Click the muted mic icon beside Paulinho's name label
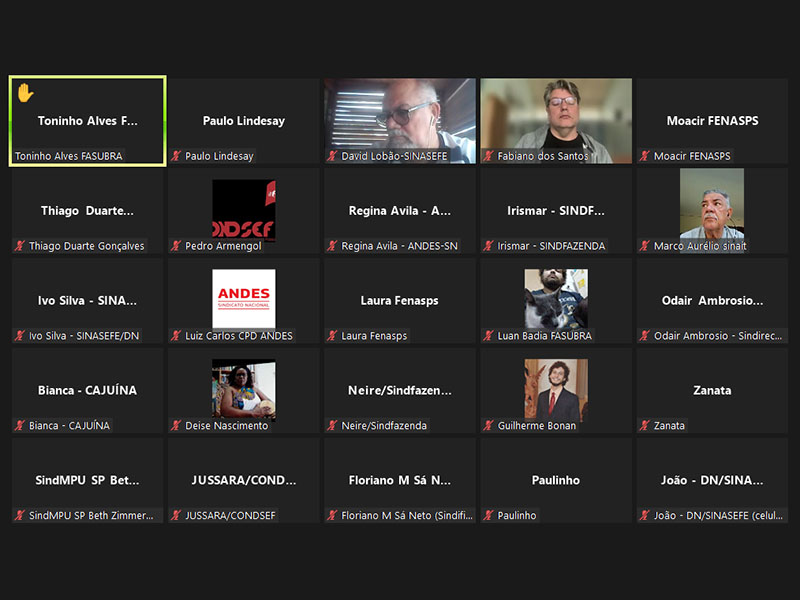This screenshot has height=600, width=800. (489, 516)
